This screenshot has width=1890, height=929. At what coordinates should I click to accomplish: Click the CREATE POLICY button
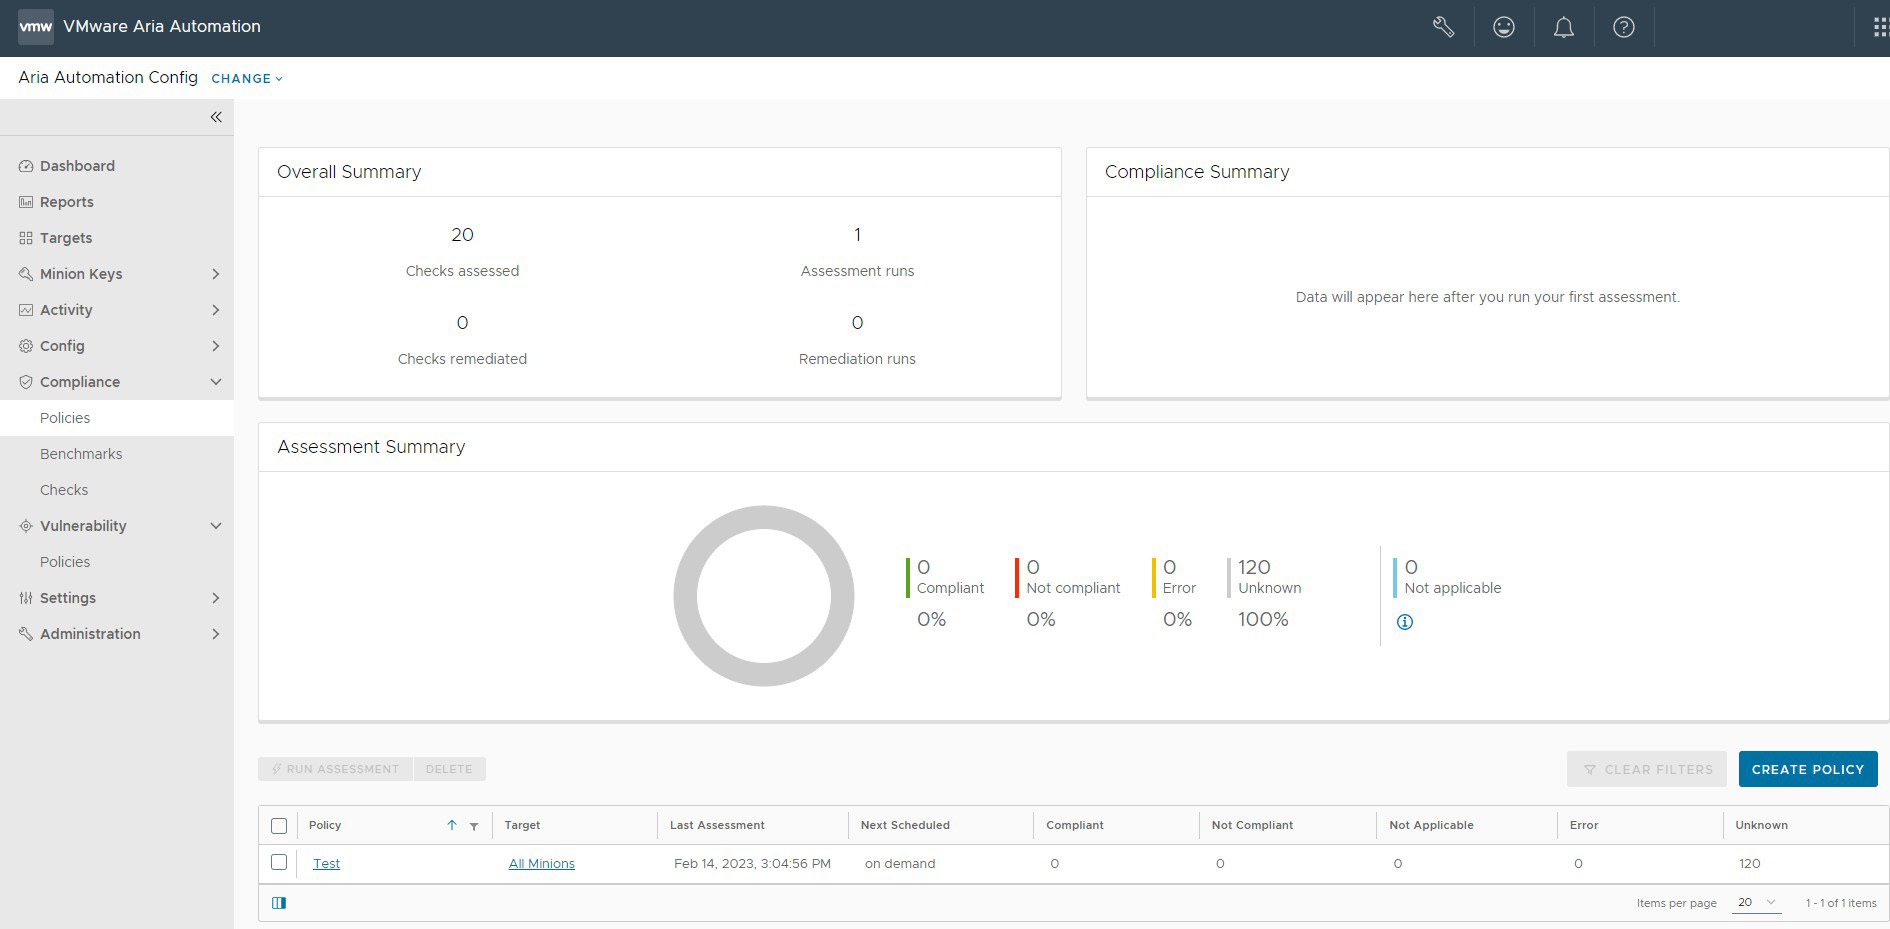(1808, 769)
